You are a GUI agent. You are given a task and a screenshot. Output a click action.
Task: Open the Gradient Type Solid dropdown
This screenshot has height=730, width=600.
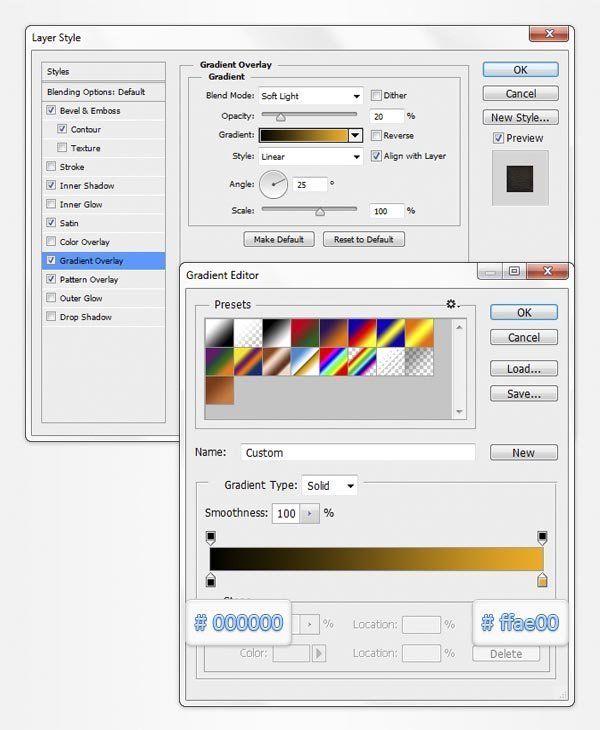[330, 486]
